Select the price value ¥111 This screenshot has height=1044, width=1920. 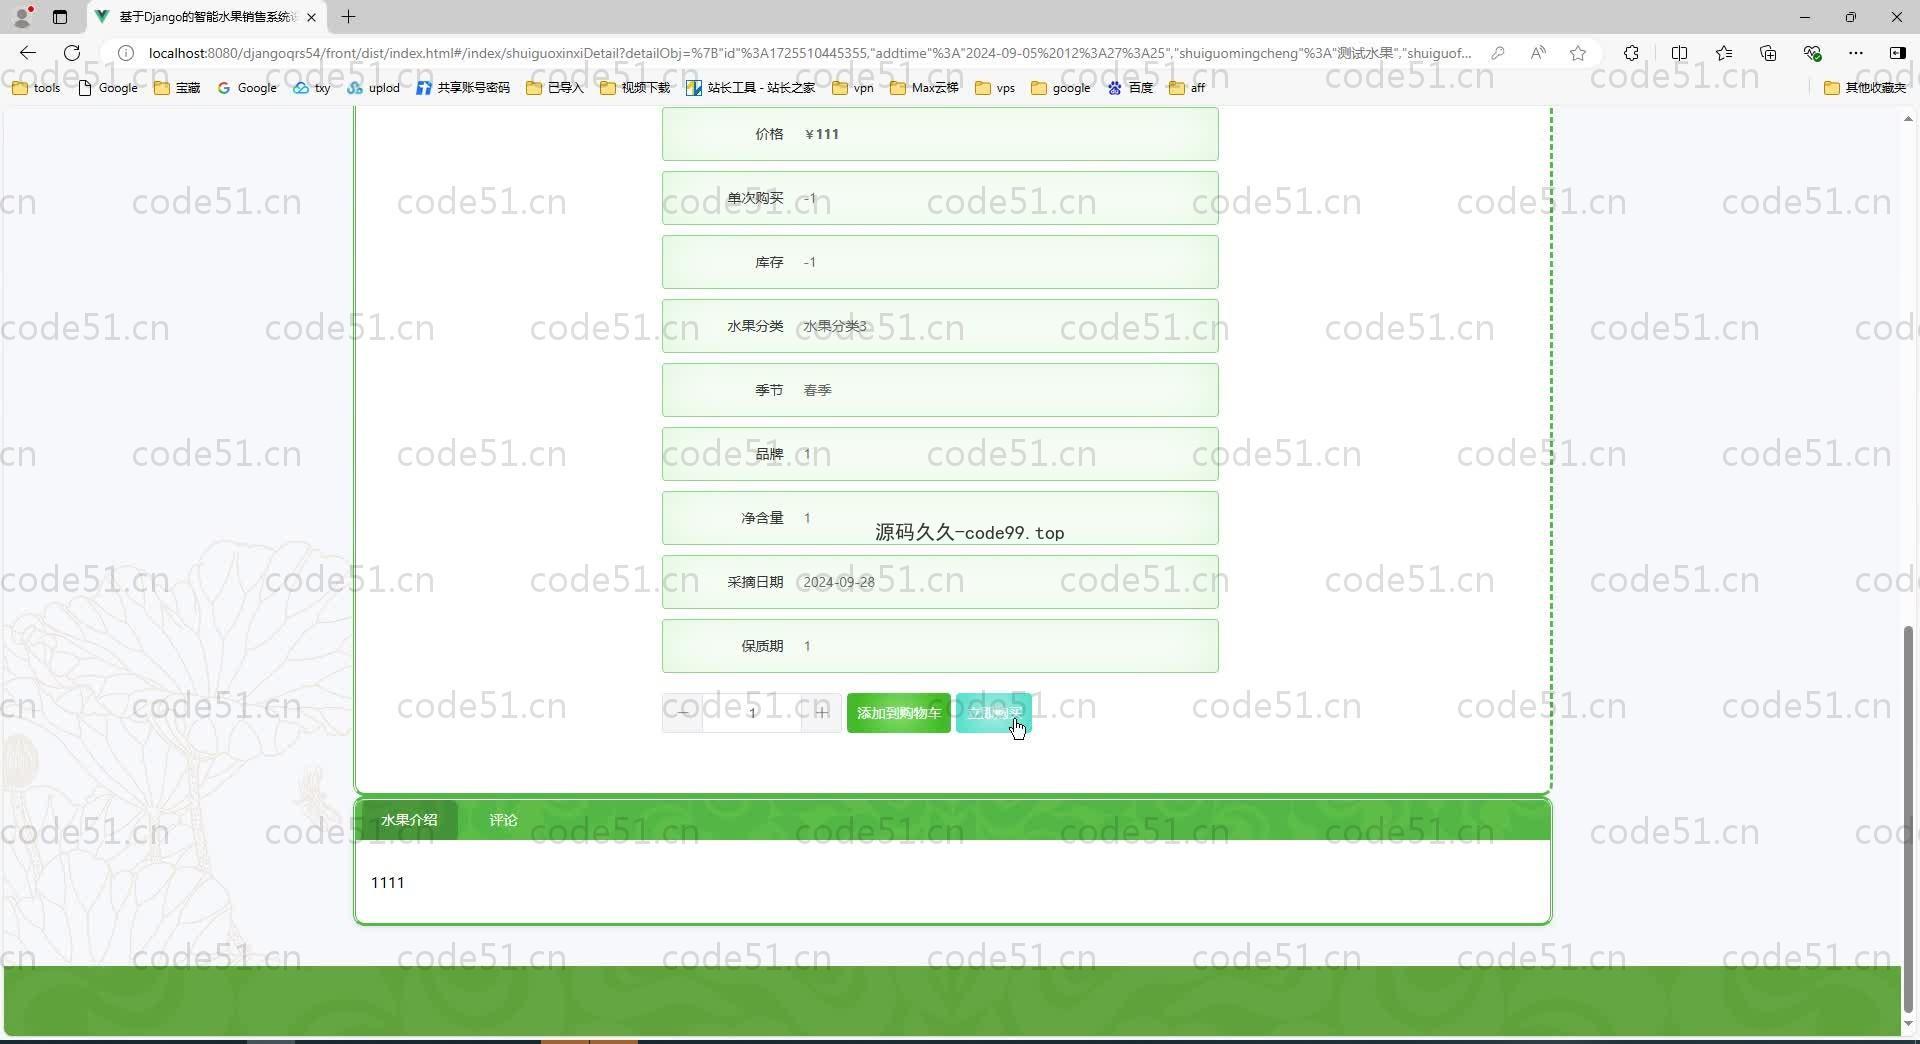[822, 134]
